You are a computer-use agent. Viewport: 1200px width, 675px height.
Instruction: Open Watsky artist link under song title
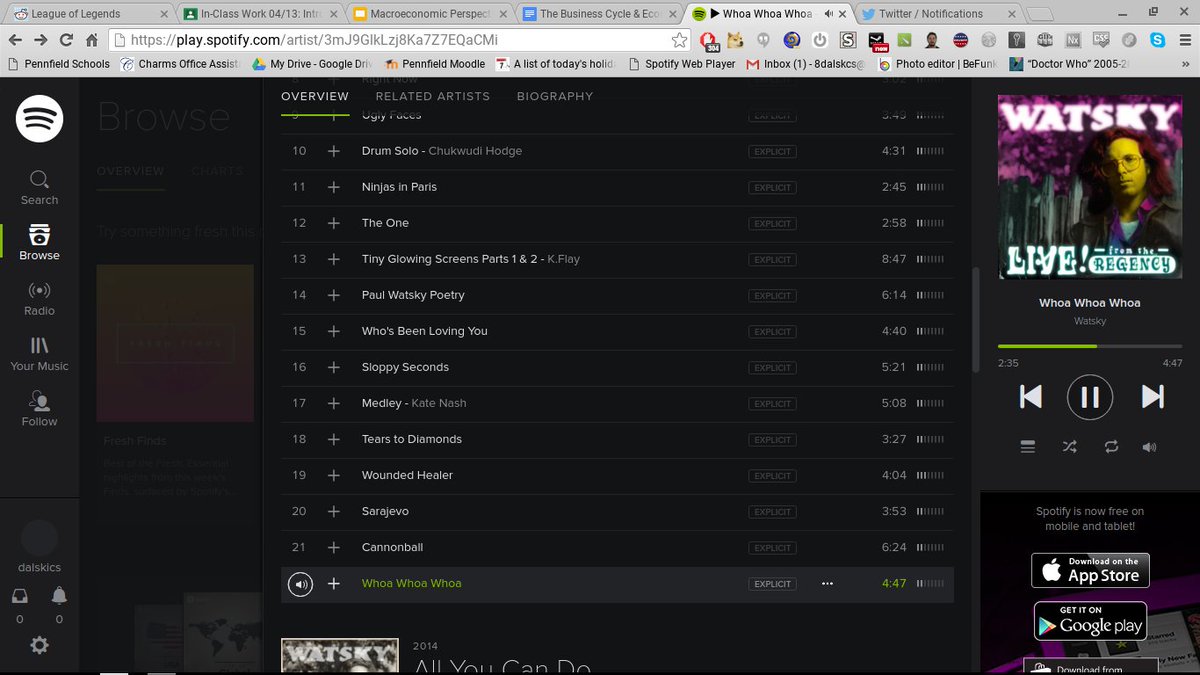tap(1090, 321)
